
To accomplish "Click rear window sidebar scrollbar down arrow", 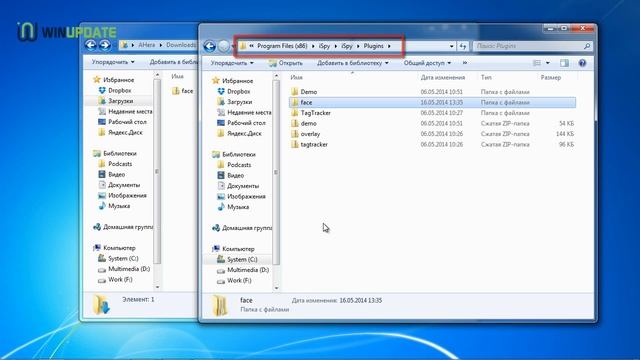I will click(157, 287).
